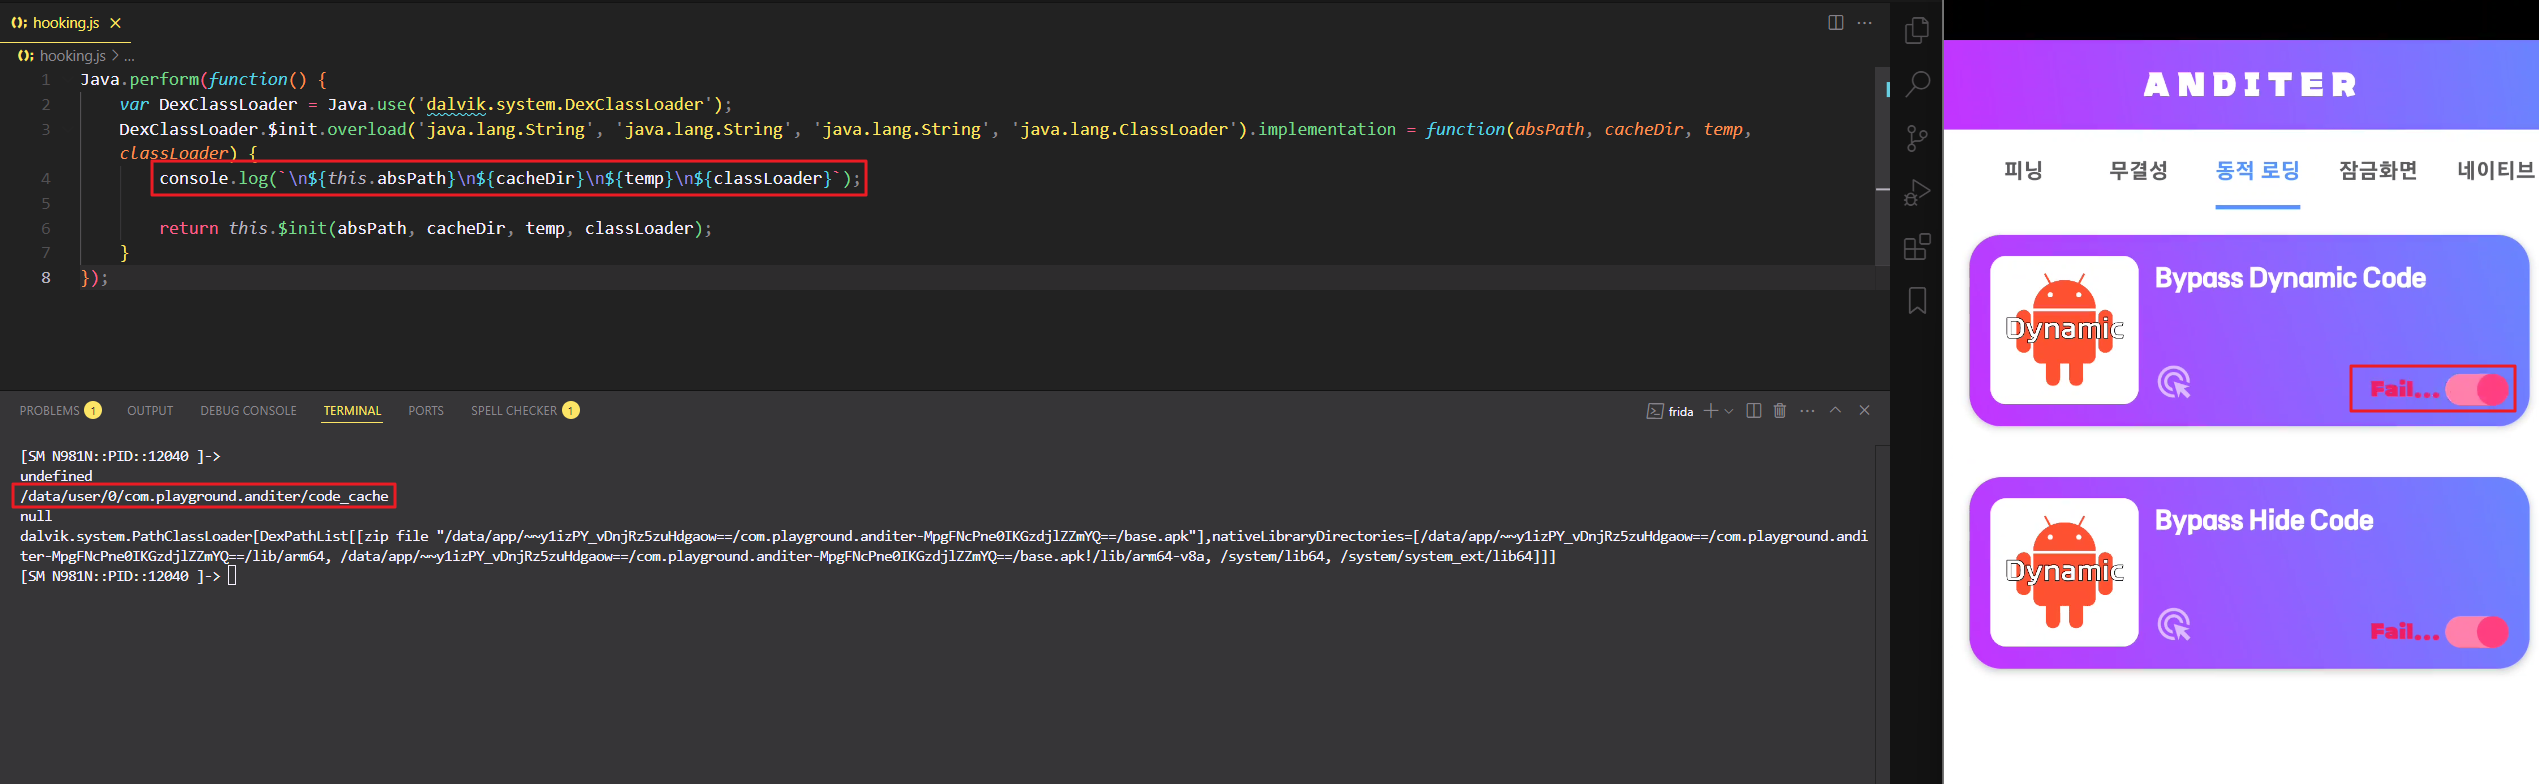2539x784 pixels.
Task: Select the 네이티브 tab in Anditer app
Action: point(2496,171)
